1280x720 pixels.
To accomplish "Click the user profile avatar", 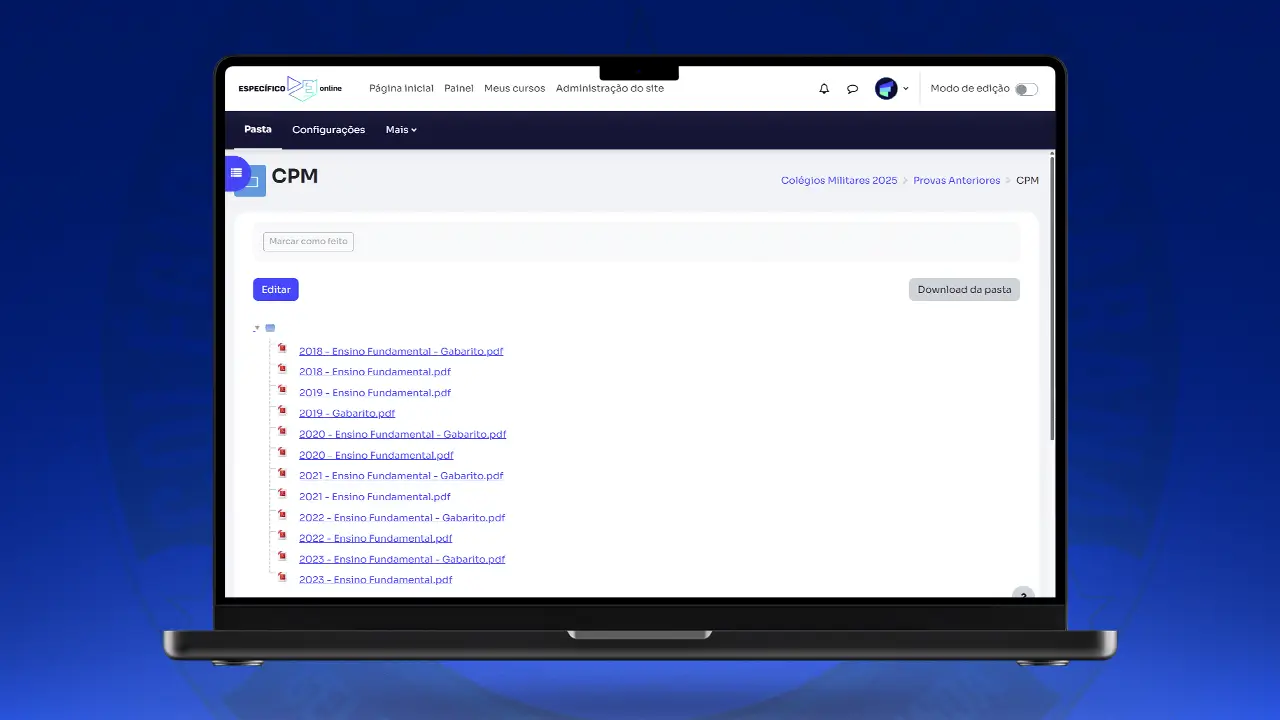I will pos(886,89).
